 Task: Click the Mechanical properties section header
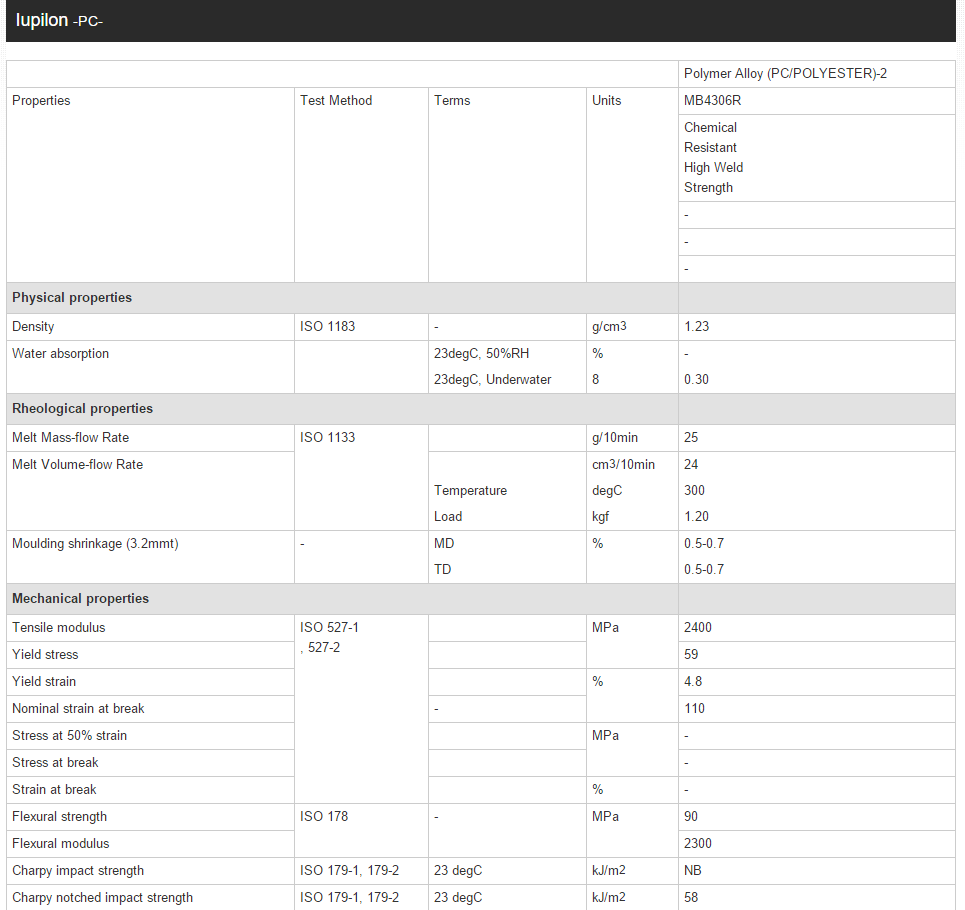pyautogui.click(x=80, y=598)
